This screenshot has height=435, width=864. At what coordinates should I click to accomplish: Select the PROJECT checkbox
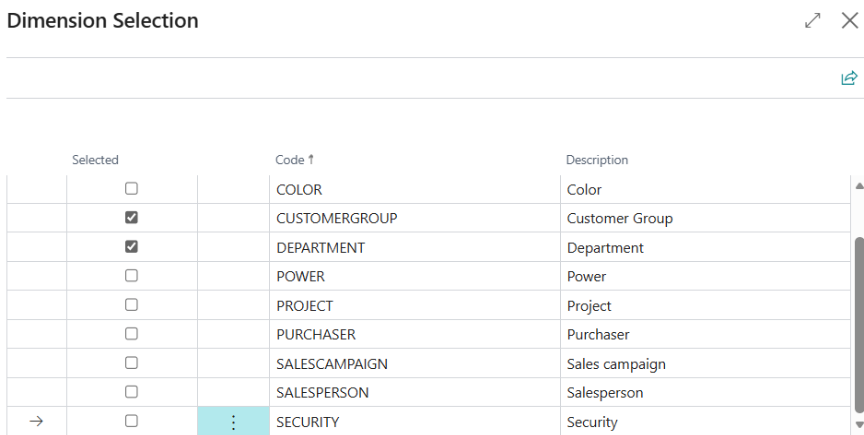coord(131,305)
